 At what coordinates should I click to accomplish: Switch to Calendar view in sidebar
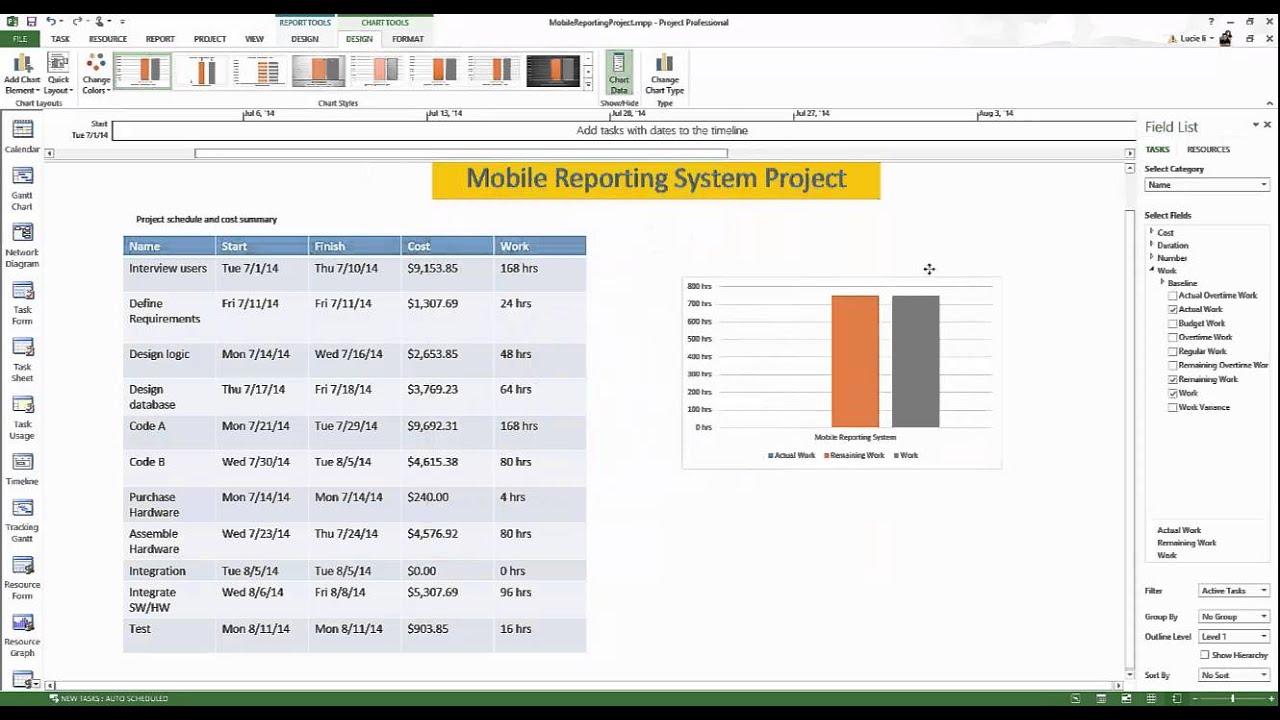(x=22, y=137)
